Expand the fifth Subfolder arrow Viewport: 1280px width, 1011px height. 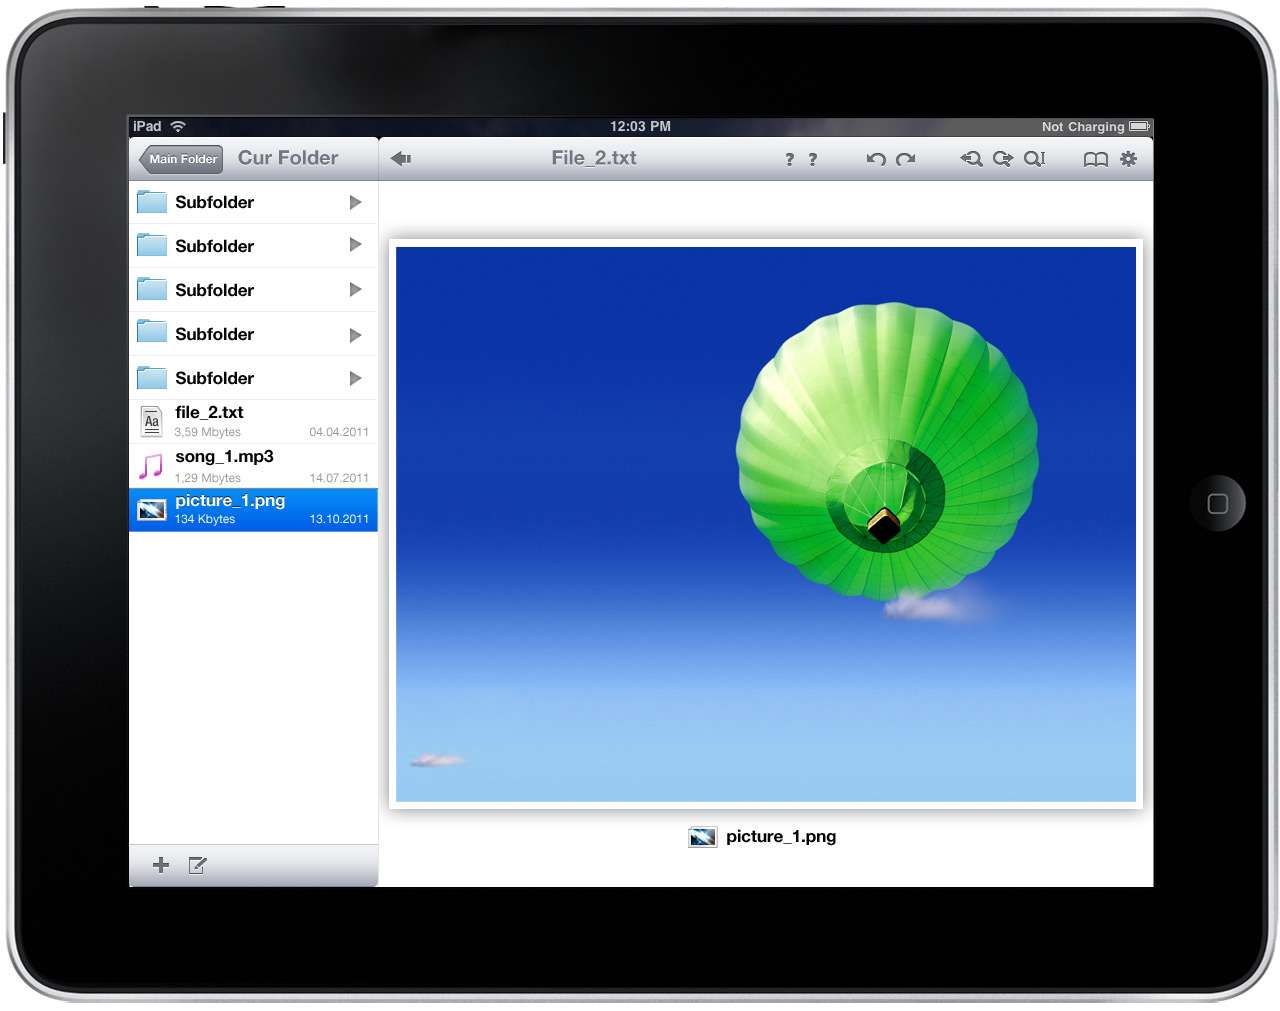[x=355, y=378]
